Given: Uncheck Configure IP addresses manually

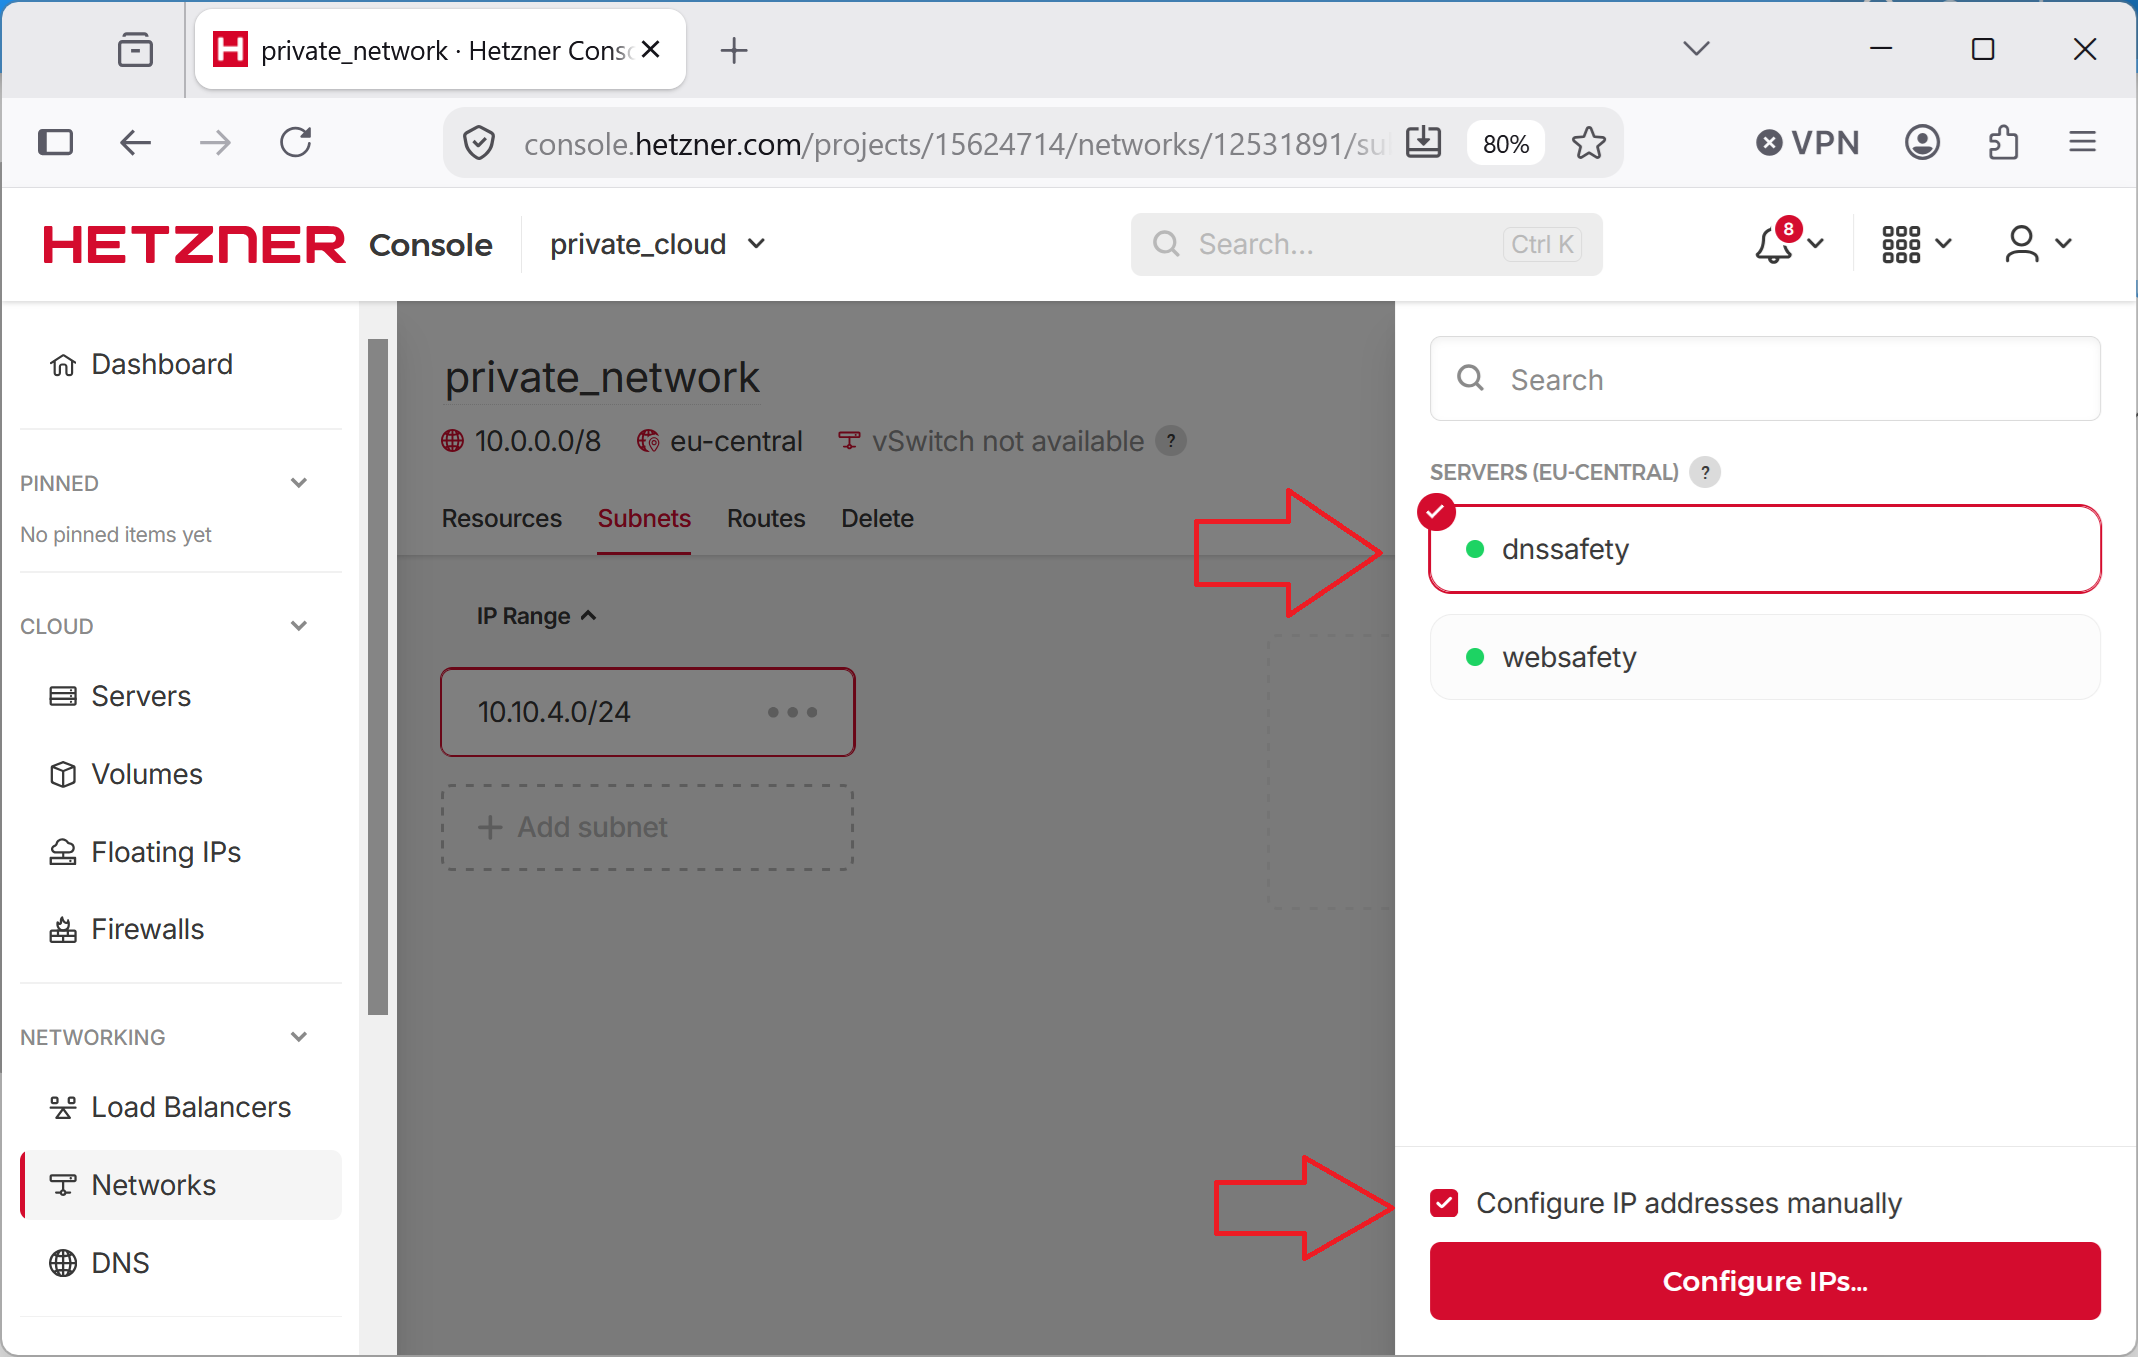Looking at the screenshot, I should click(1444, 1202).
